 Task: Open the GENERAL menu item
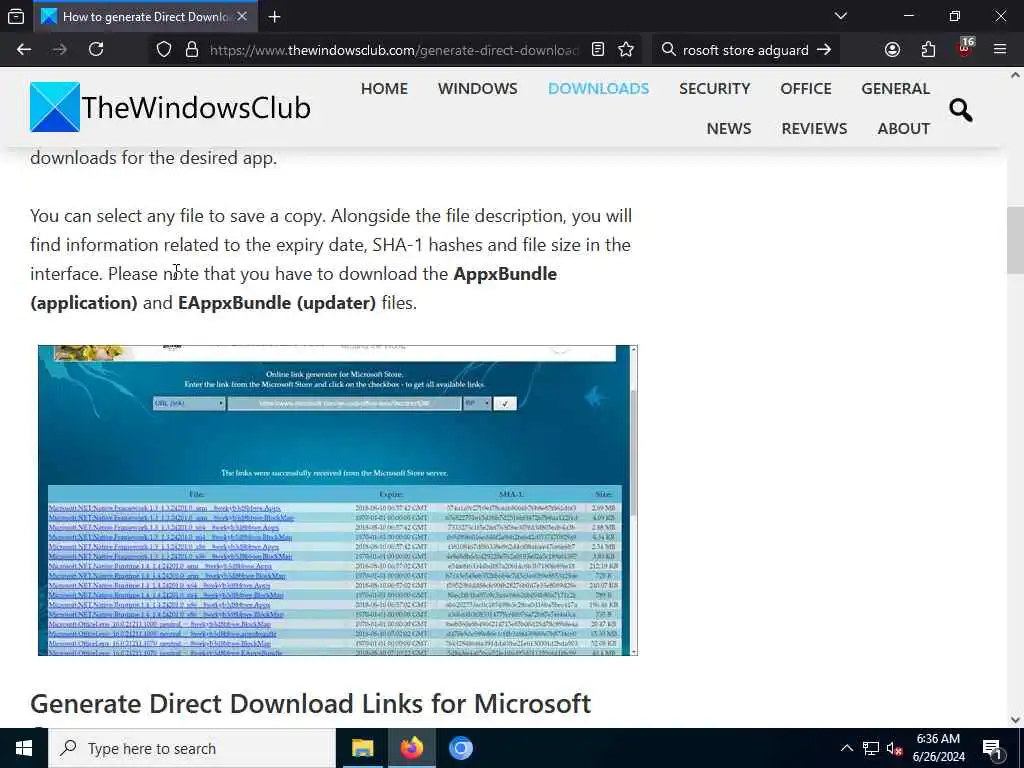coord(895,89)
